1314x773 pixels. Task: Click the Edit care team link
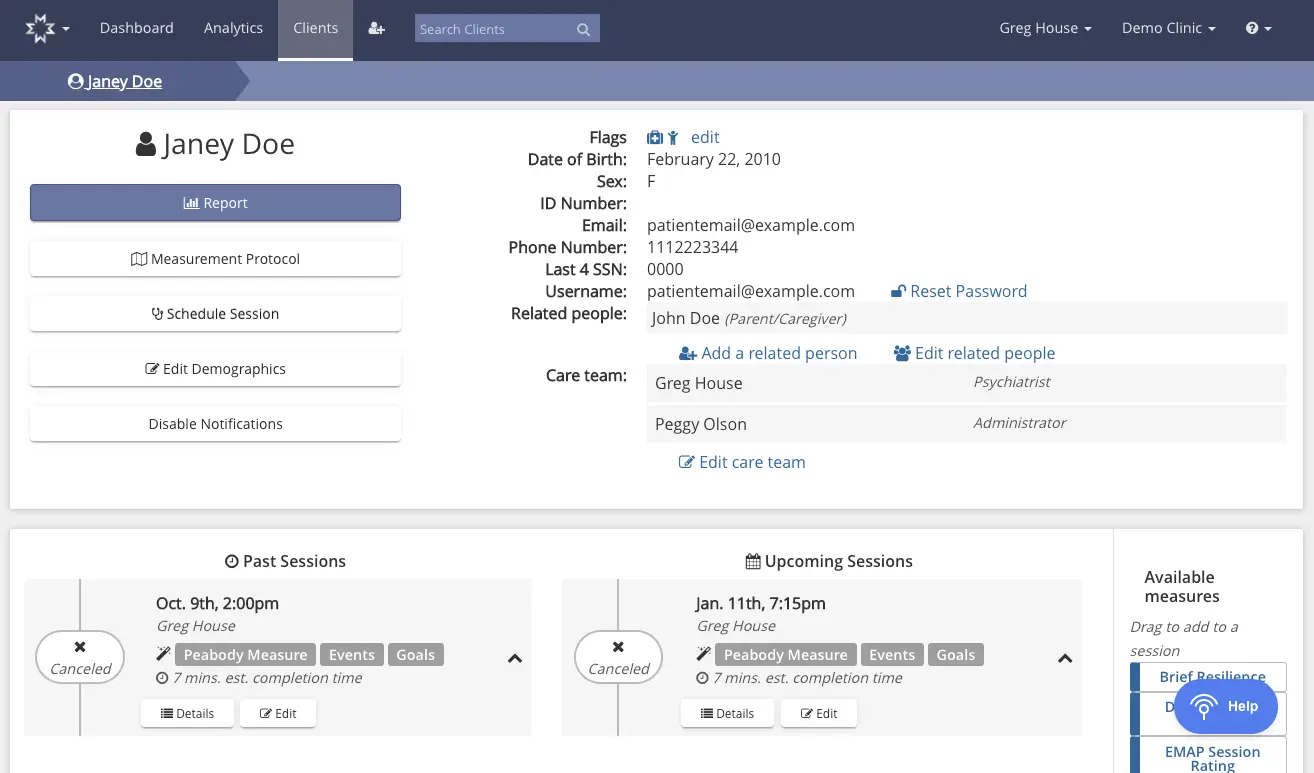tap(742, 461)
